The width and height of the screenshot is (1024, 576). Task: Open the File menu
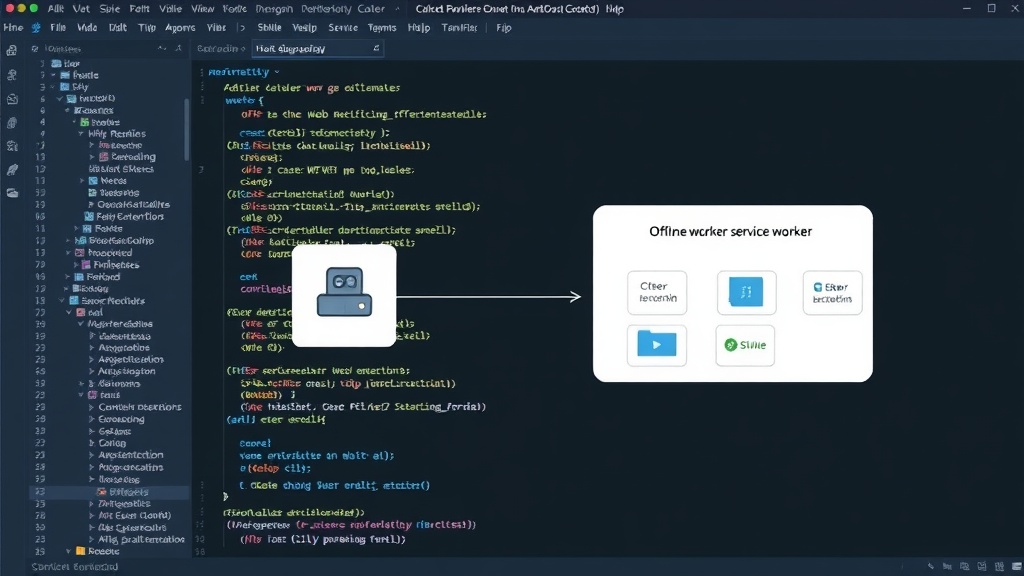(58, 27)
